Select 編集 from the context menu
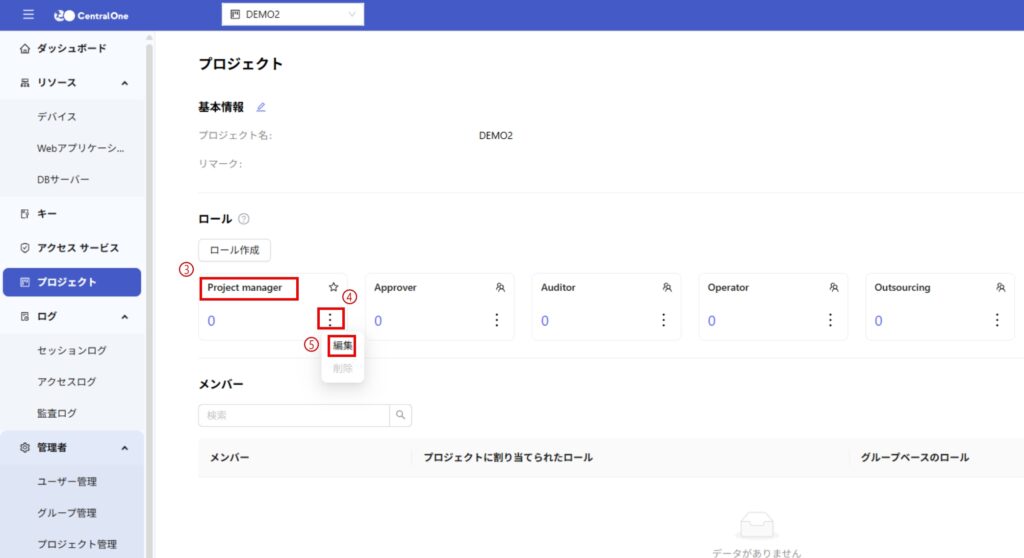The height and width of the screenshot is (558, 1024). click(342, 345)
